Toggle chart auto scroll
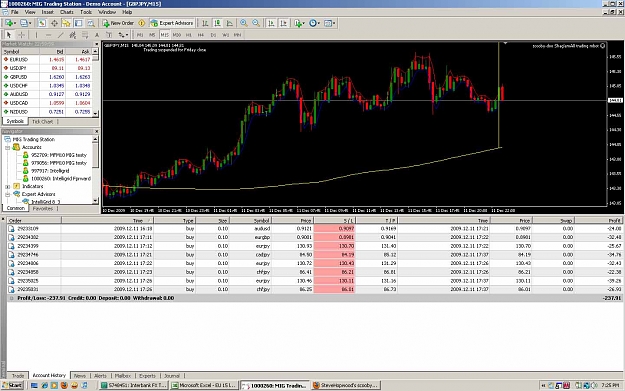625x391 pixels. [x=271, y=23]
